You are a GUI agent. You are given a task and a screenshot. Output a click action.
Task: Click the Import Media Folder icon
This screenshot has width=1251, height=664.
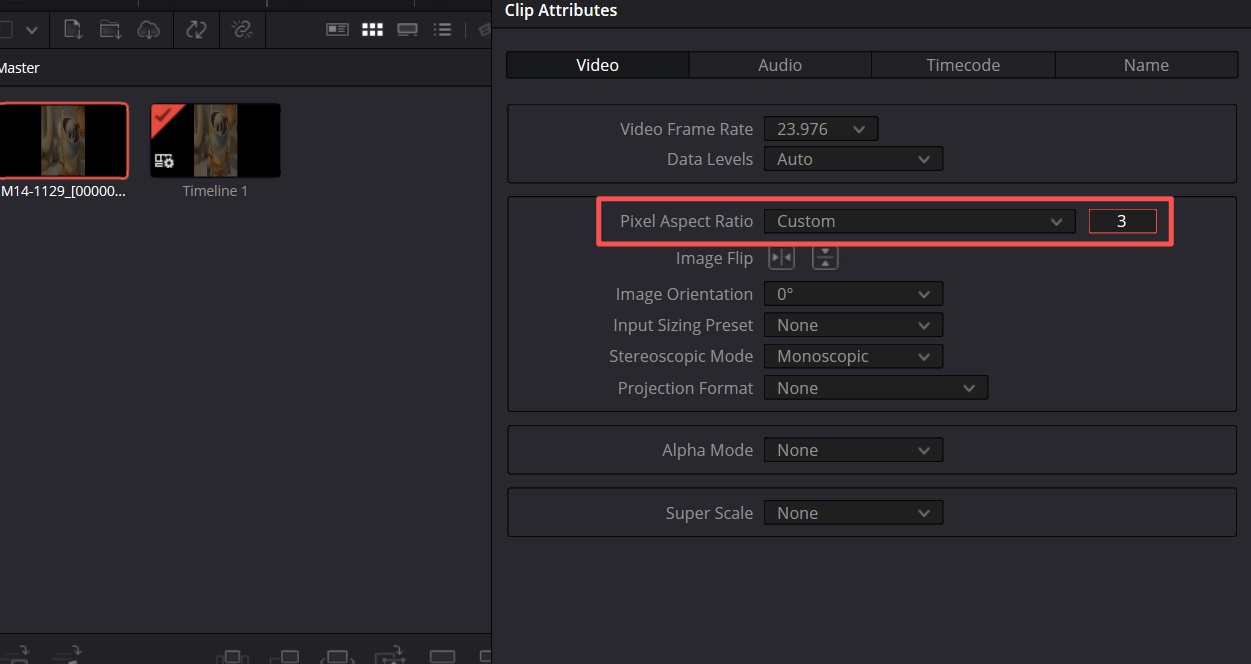pyautogui.click(x=110, y=29)
